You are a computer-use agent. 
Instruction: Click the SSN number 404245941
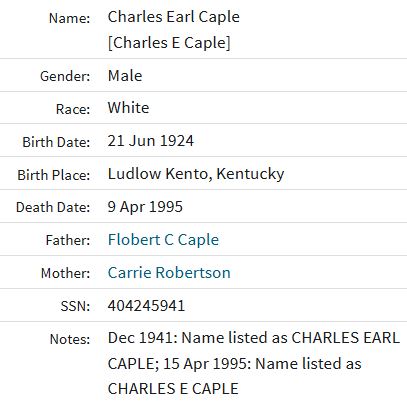coord(146,306)
